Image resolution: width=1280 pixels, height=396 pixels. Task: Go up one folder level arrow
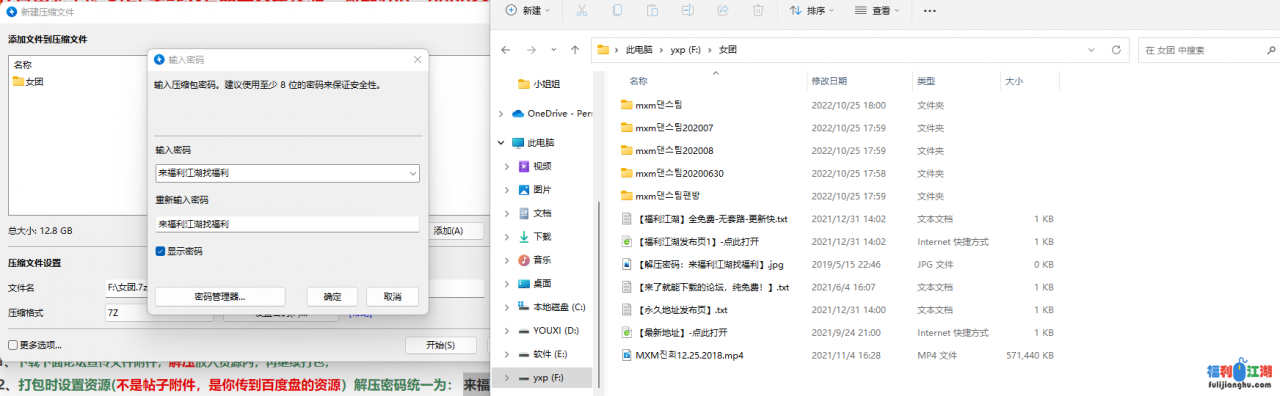[574, 49]
